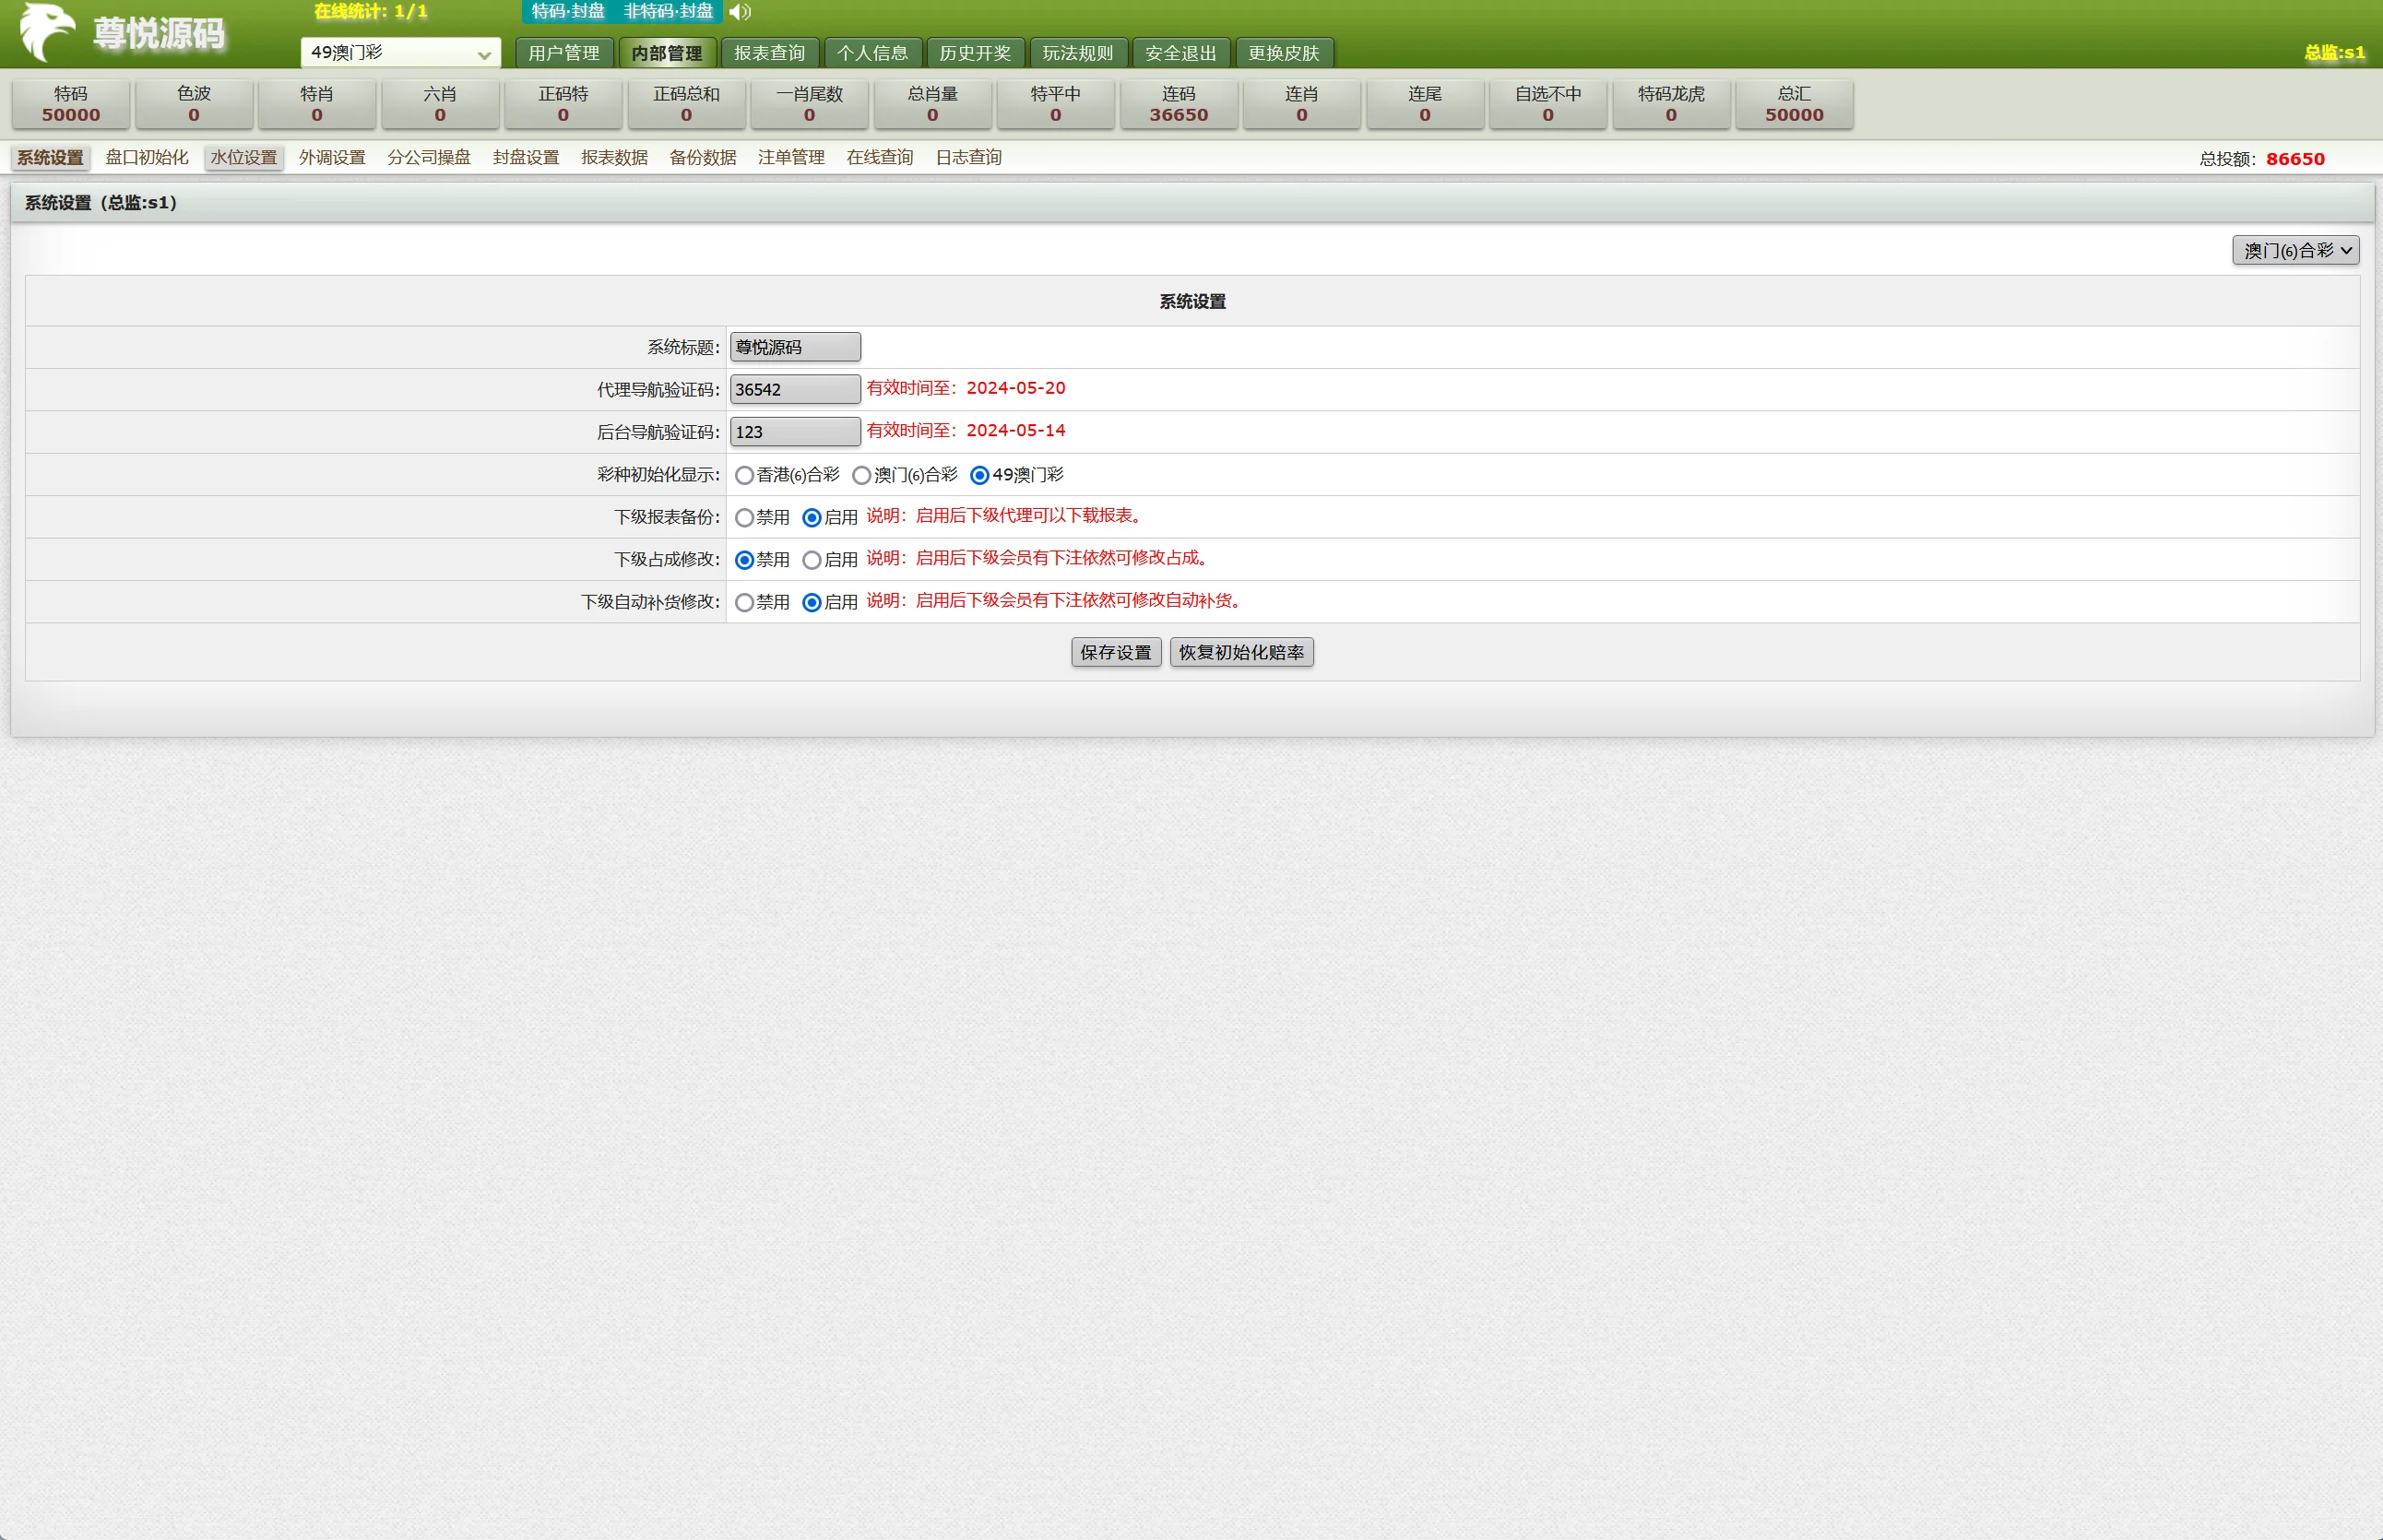The image size is (2383, 1540).
Task: Select the 连码 36650 category tile
Action: coord(1178,104)
